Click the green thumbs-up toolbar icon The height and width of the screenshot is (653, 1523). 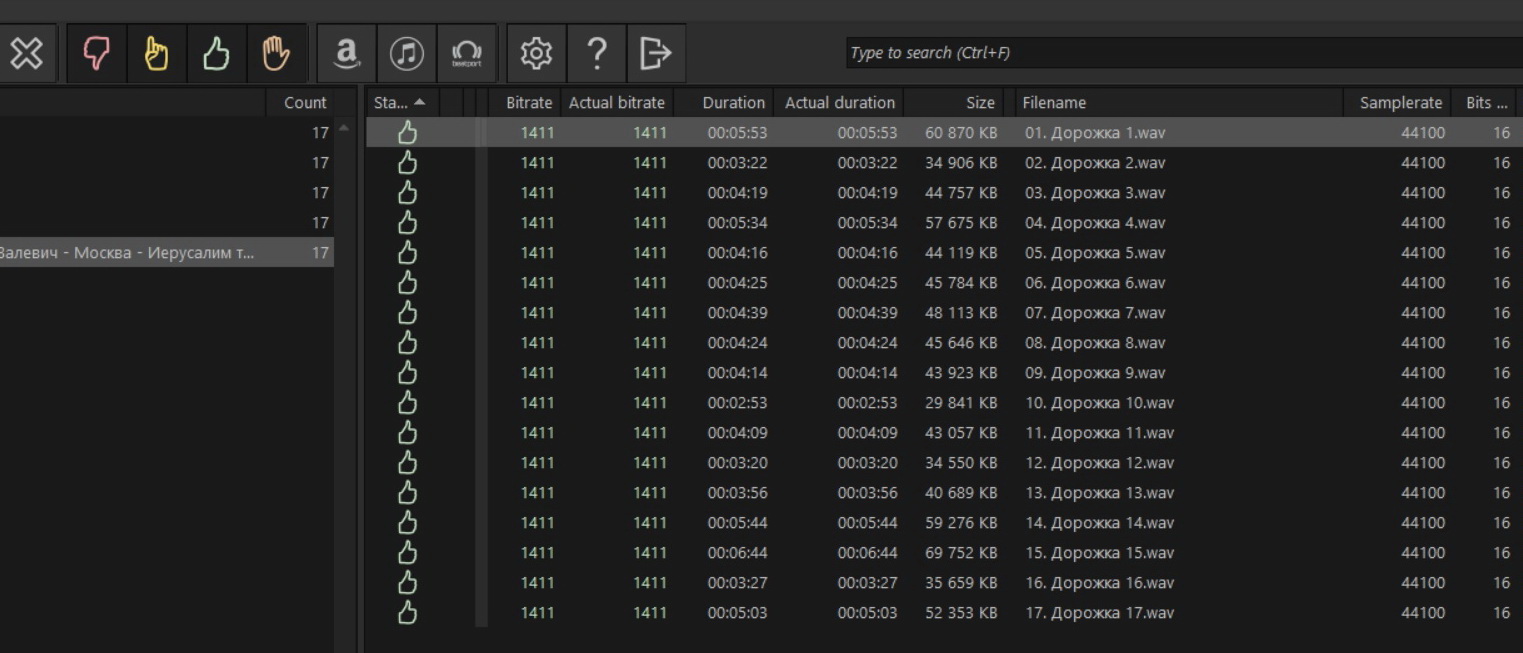click(x=216, y=53)
